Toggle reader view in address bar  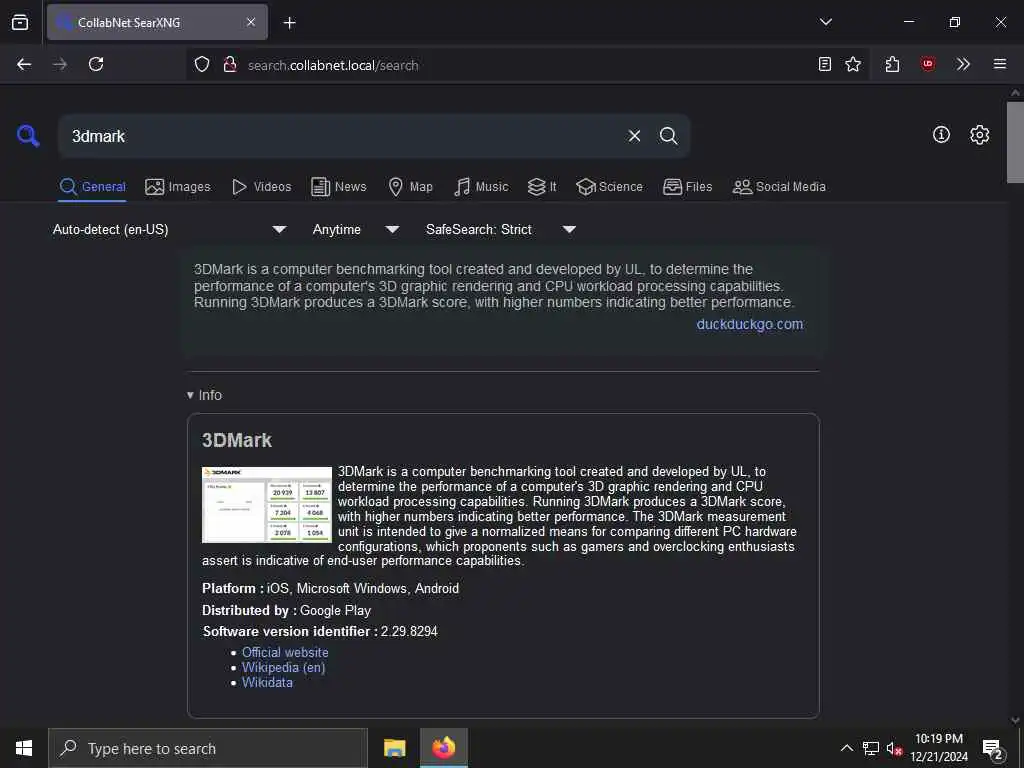[x=825, y=64]
